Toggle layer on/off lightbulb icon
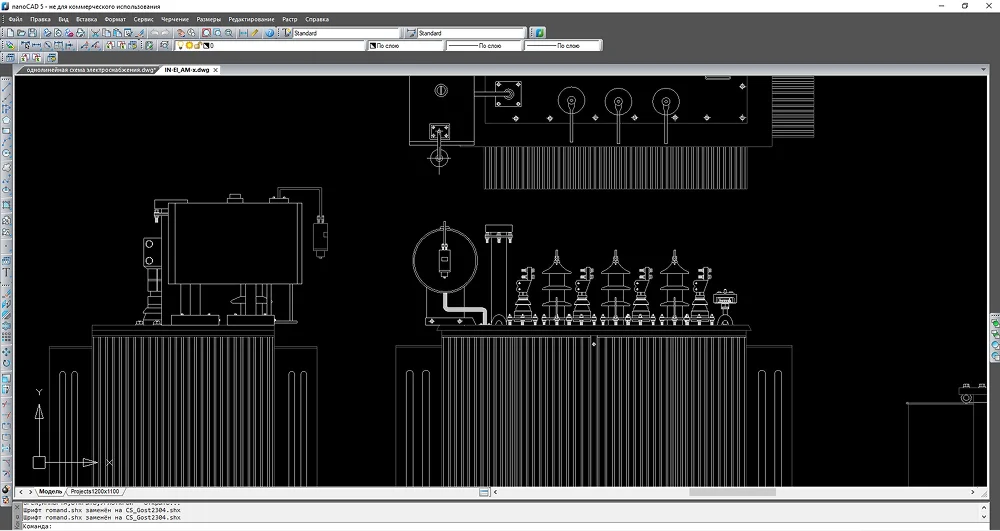 click(180, 46)
